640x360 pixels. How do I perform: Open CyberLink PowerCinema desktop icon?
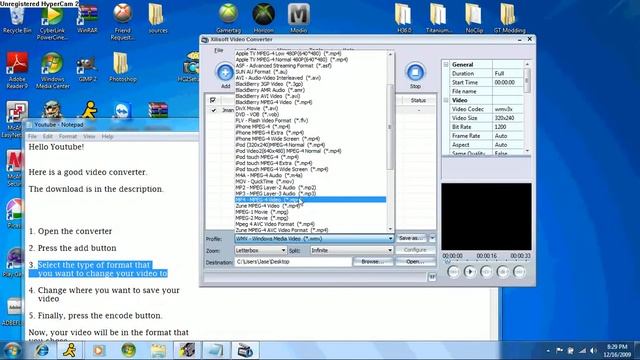pyautogui.click(x=52, y=21)
